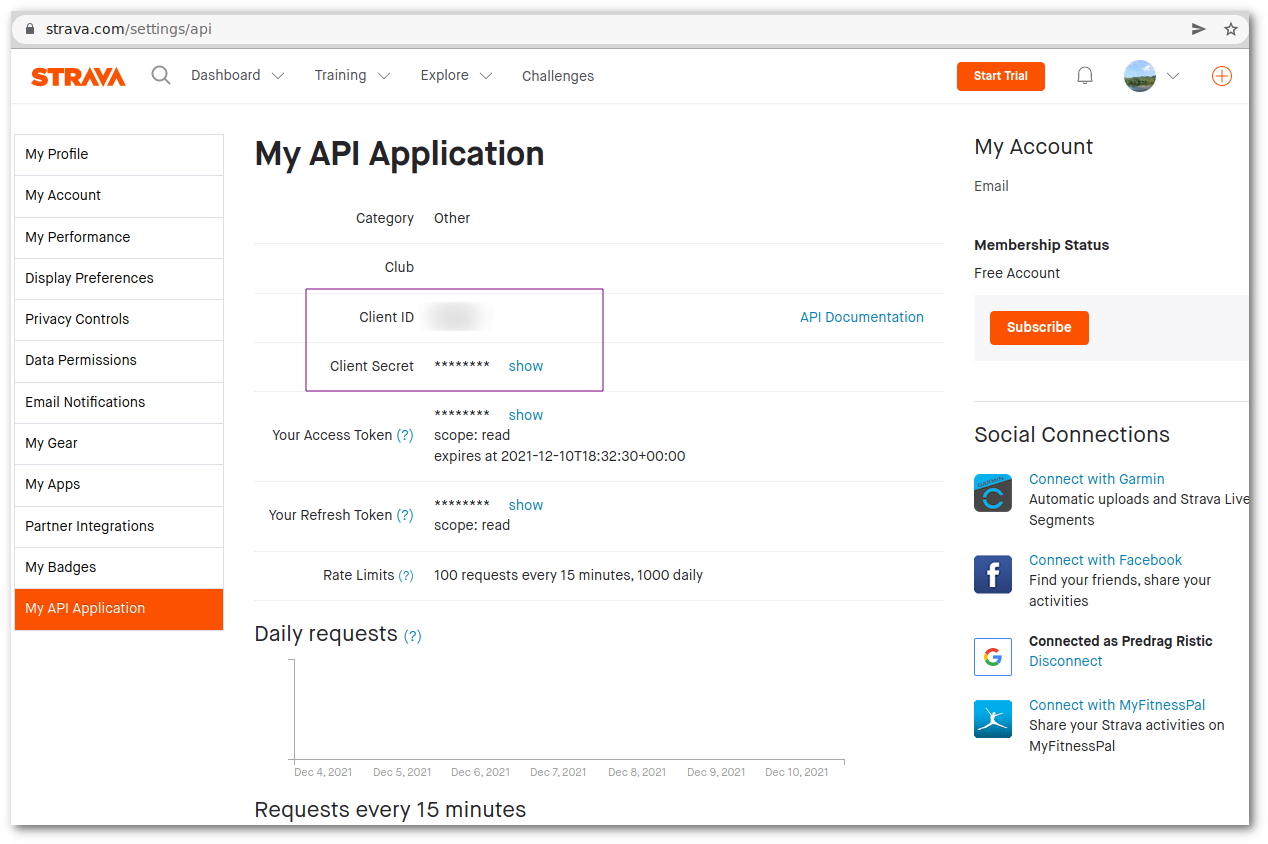Select My API Application in sidebar
Image resolution: width=1268 pixels, height=844 pixels.
[119, 609]
